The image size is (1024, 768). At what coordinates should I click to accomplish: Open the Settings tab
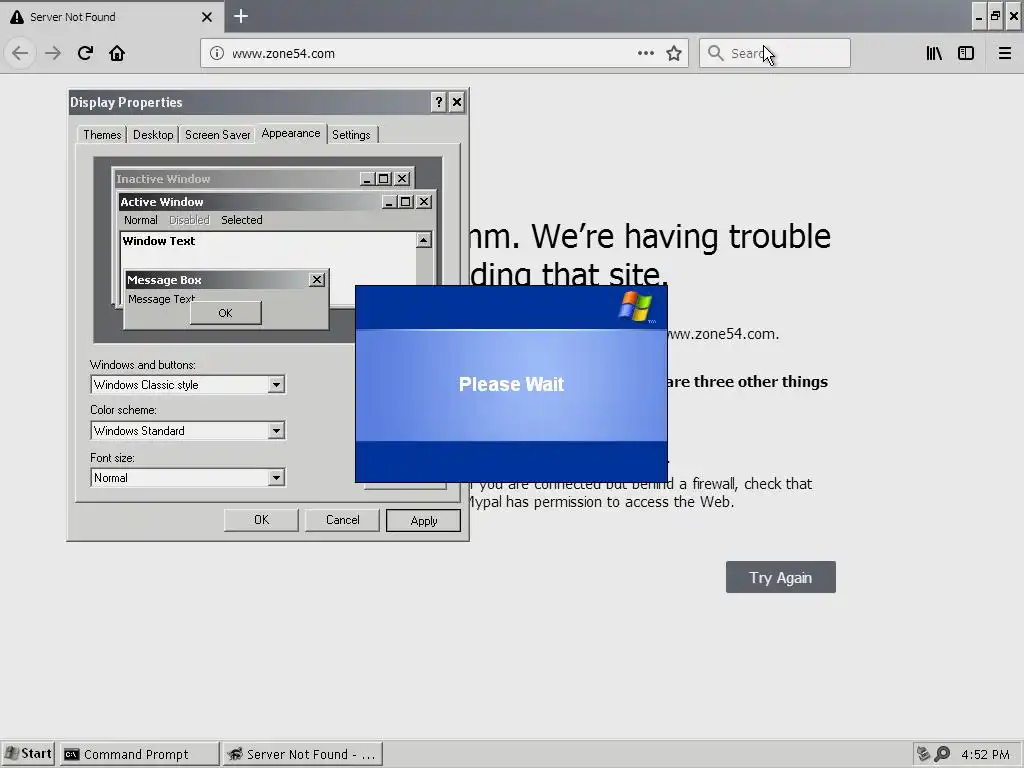coord(351,135)
